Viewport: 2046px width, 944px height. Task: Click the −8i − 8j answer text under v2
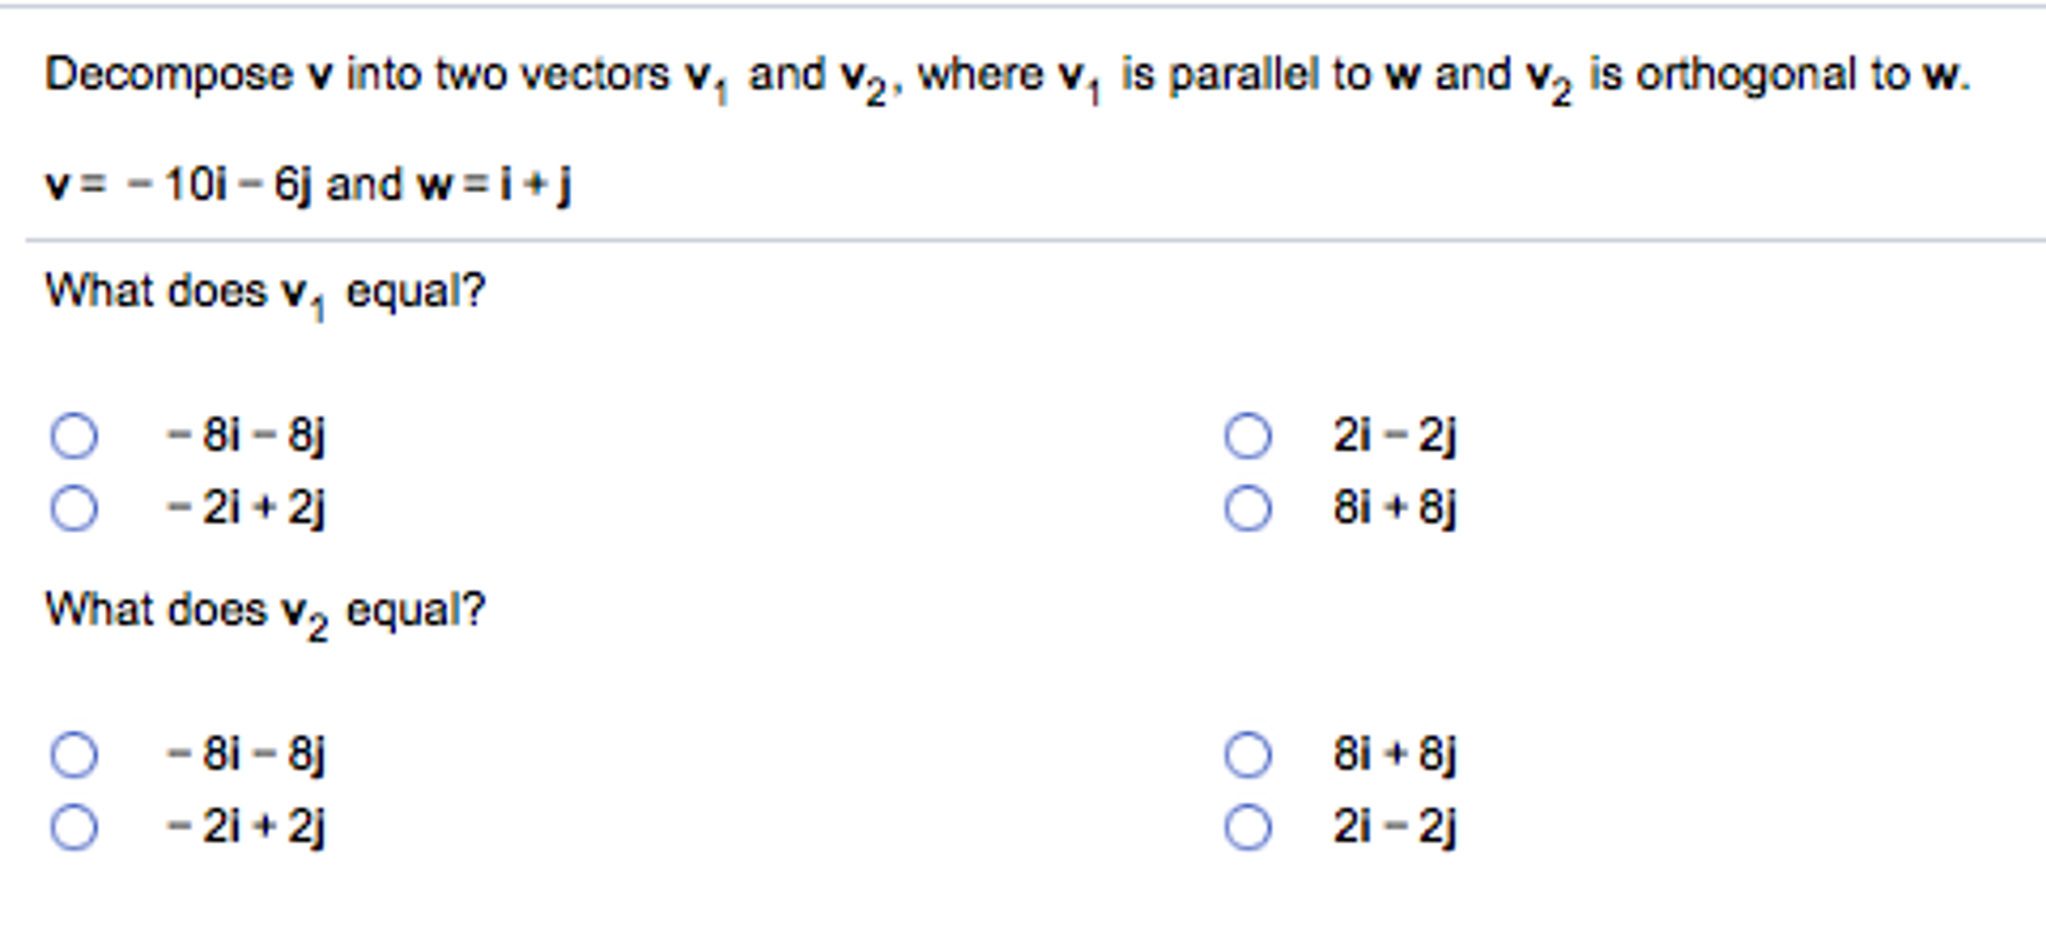coord(247,754)
